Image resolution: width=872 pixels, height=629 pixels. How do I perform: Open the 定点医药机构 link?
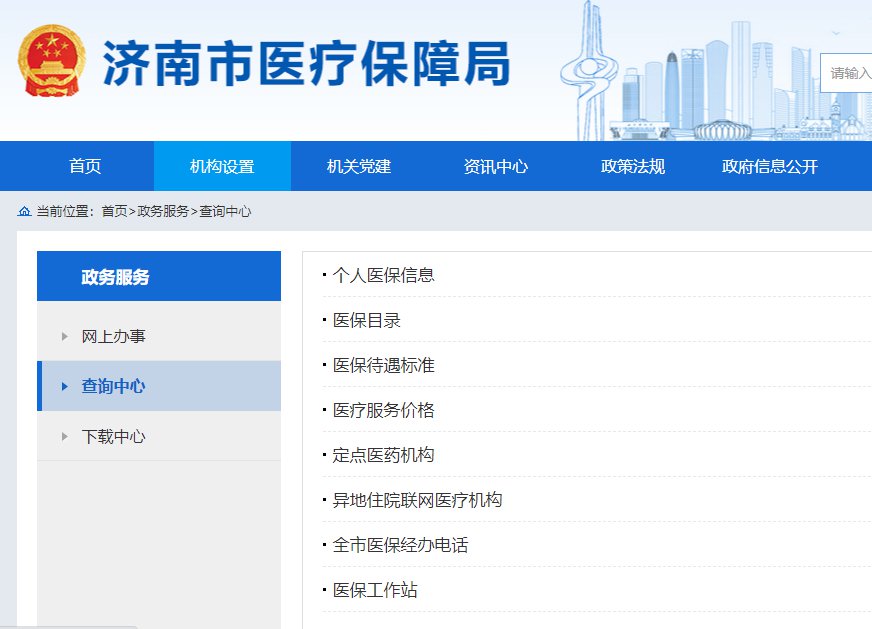click(x=383, y=455)
